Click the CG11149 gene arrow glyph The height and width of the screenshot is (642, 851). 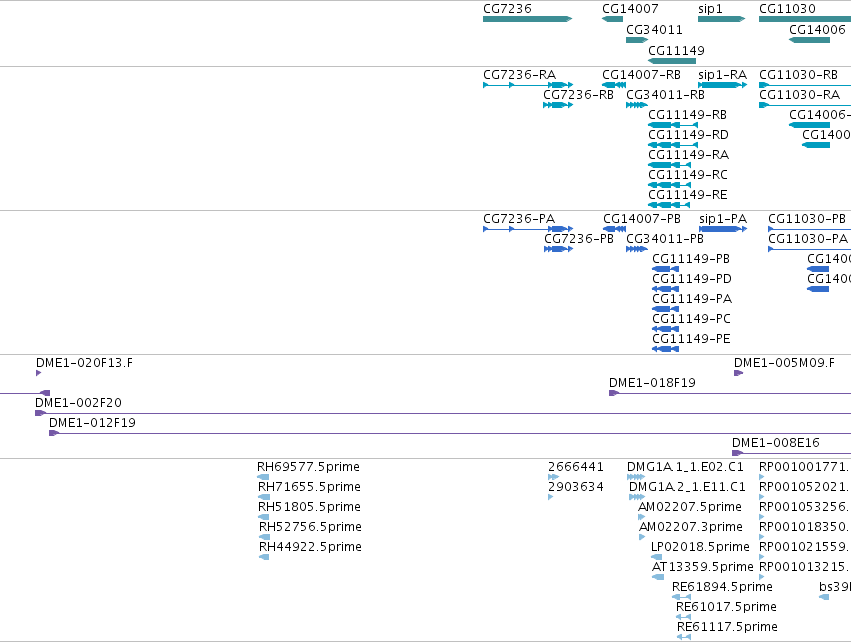[672, 61]
